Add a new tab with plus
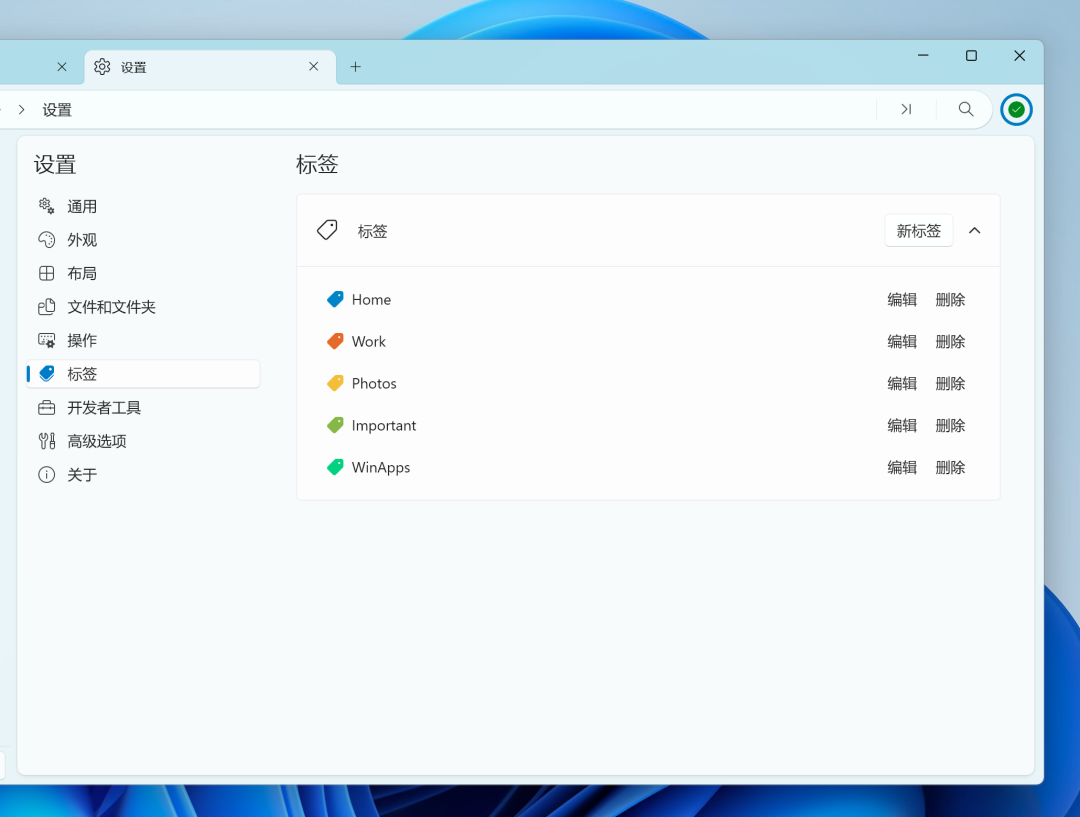1080x817 pixels. pyautogui.click(x=355, y=67)
